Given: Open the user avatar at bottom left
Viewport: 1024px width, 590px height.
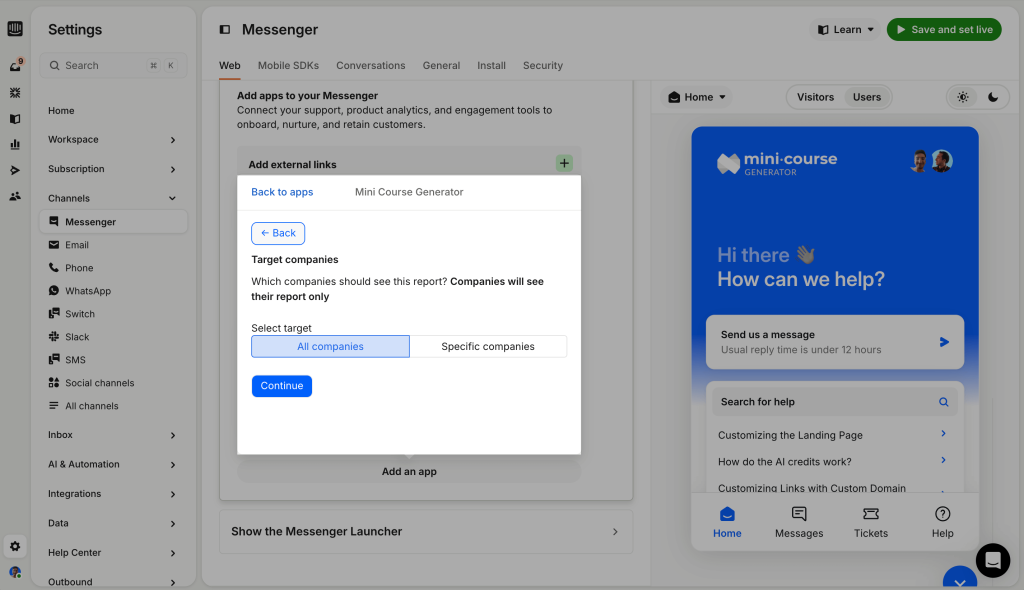Looking at the screenshot, I should [15, 572].
